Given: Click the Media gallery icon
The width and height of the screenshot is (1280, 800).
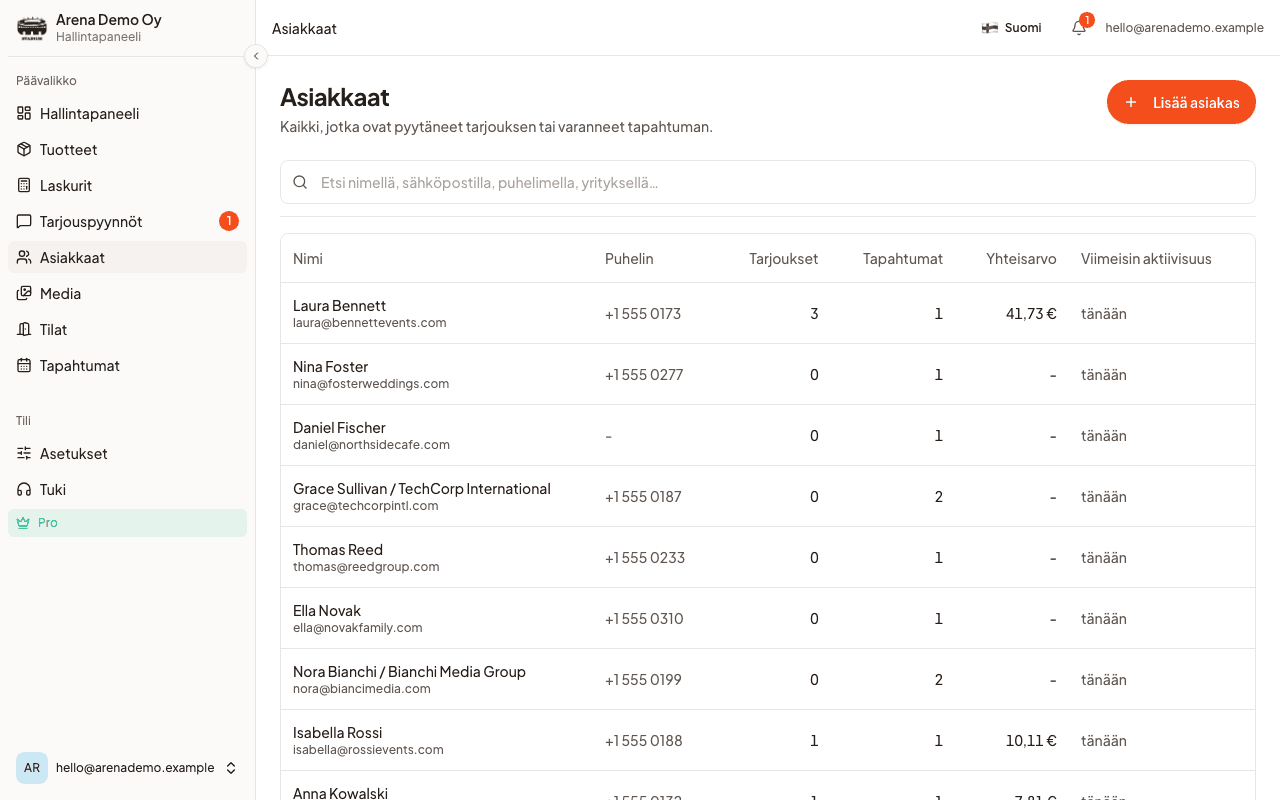Looking at the screenshot, I should point(24,294).
